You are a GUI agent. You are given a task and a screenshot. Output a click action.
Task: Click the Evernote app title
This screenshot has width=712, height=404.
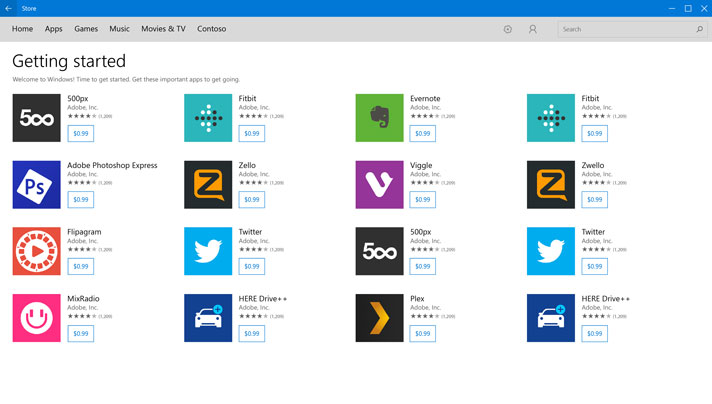point(425,99)
